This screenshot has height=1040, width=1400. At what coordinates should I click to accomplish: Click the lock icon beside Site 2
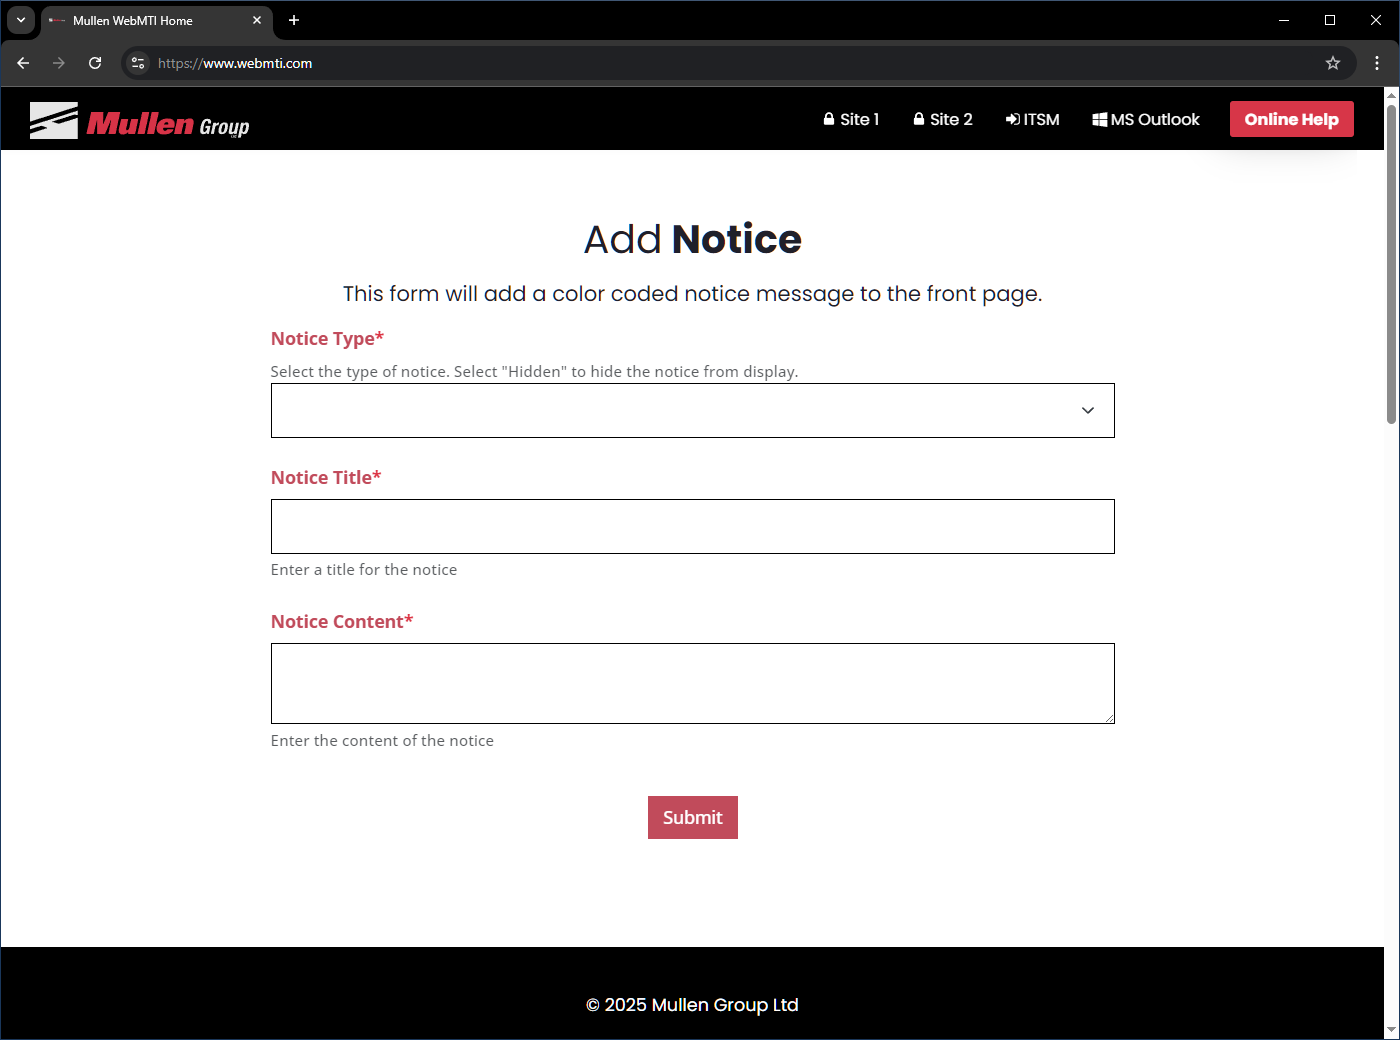(x=919, y=118)
